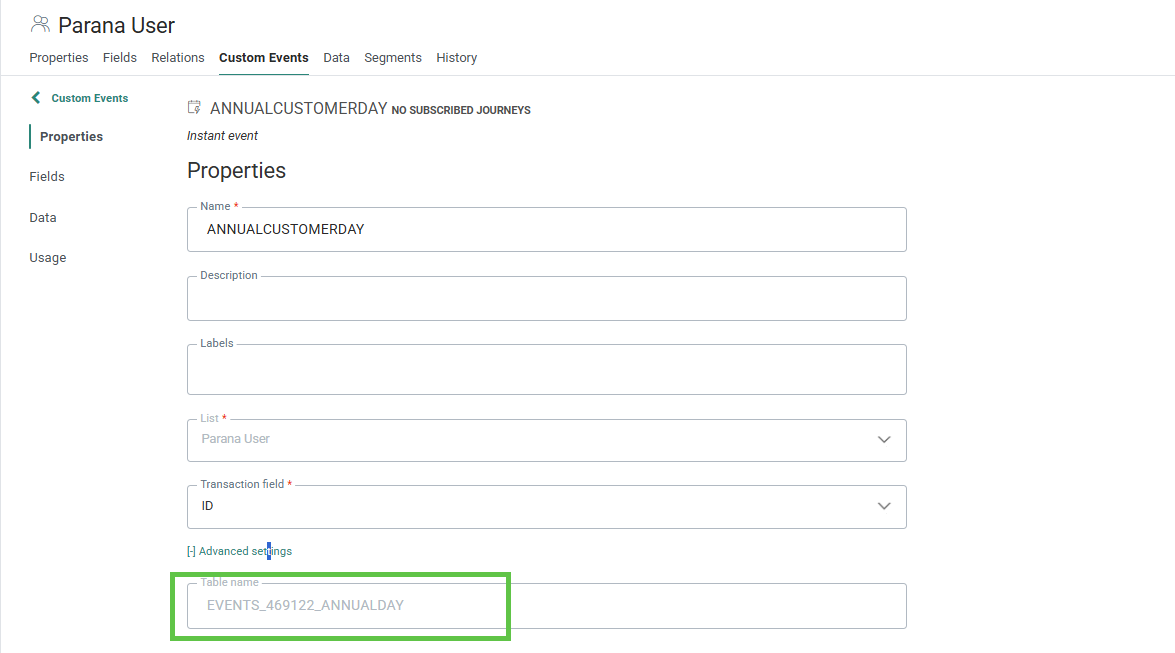Click the Labels input box
This screenshot has width=1175, height=653.
(546, 370)
